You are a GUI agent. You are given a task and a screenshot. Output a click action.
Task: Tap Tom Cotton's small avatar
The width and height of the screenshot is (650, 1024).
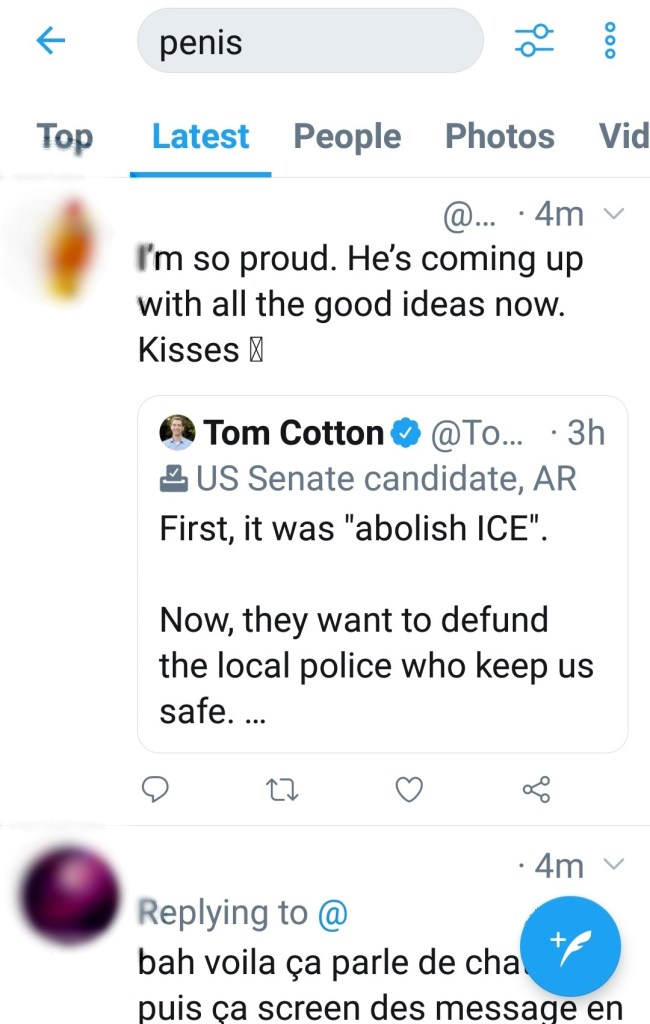coord(177,433)
